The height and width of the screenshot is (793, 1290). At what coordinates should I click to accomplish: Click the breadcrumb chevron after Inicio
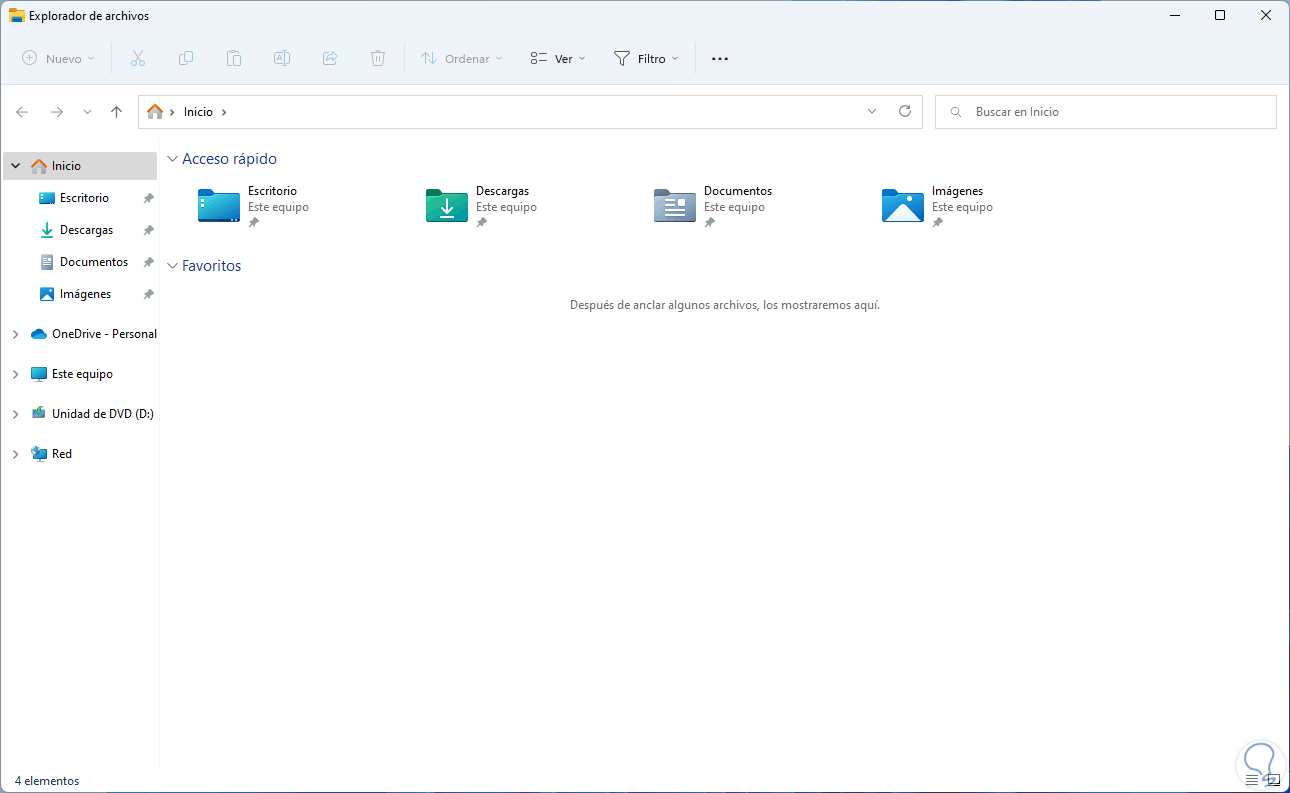(x=224, y=112)
